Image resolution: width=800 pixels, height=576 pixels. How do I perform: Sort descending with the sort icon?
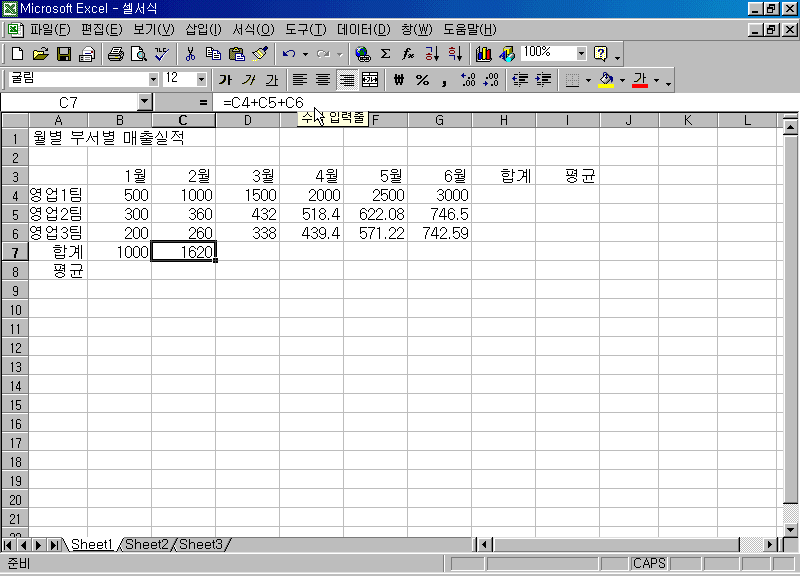tap(455, 54)
